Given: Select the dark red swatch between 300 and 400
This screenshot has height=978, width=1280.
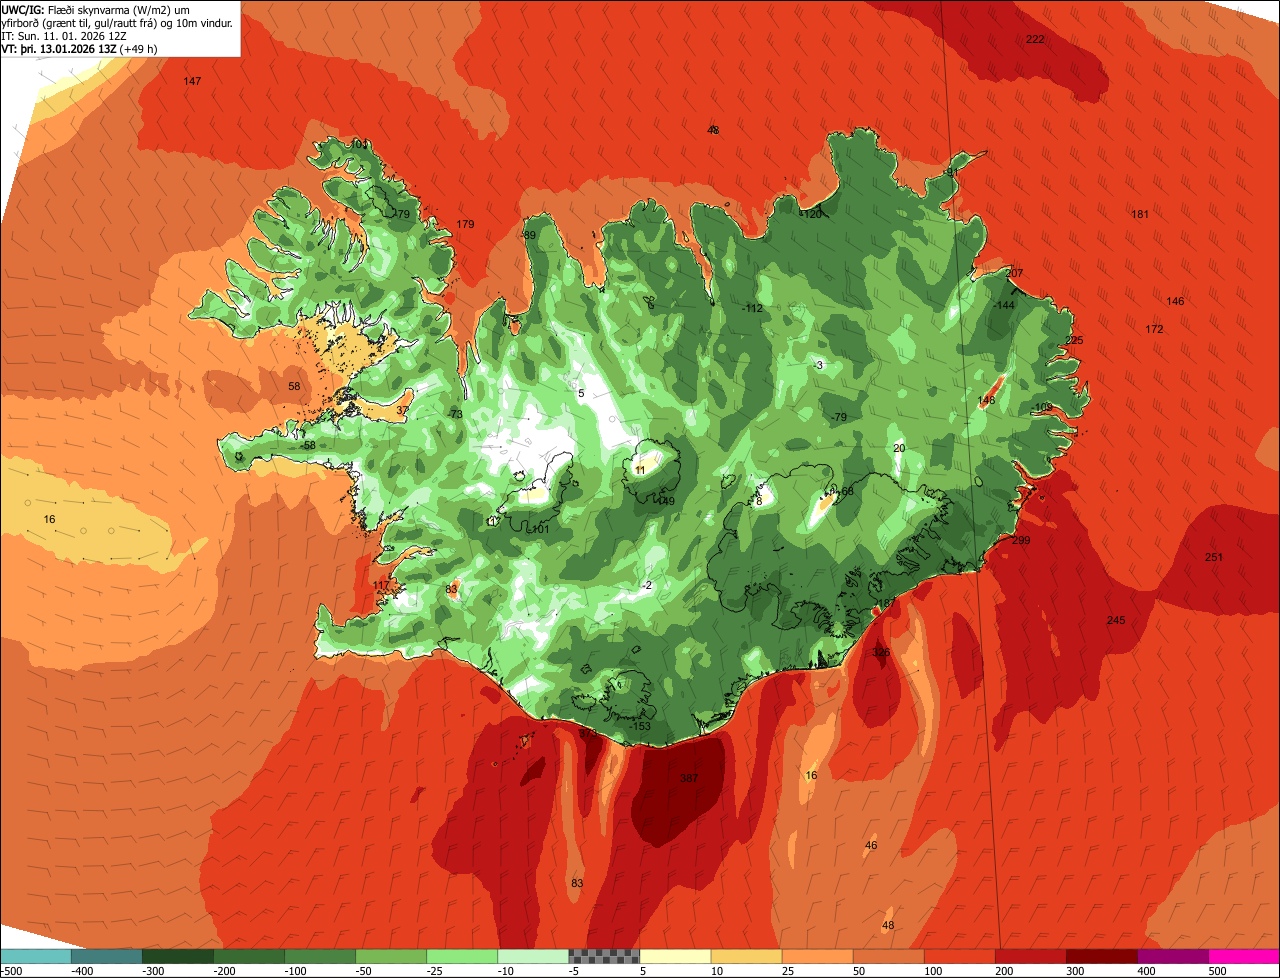Looking at the screenshot, I should pos(1101,956).
